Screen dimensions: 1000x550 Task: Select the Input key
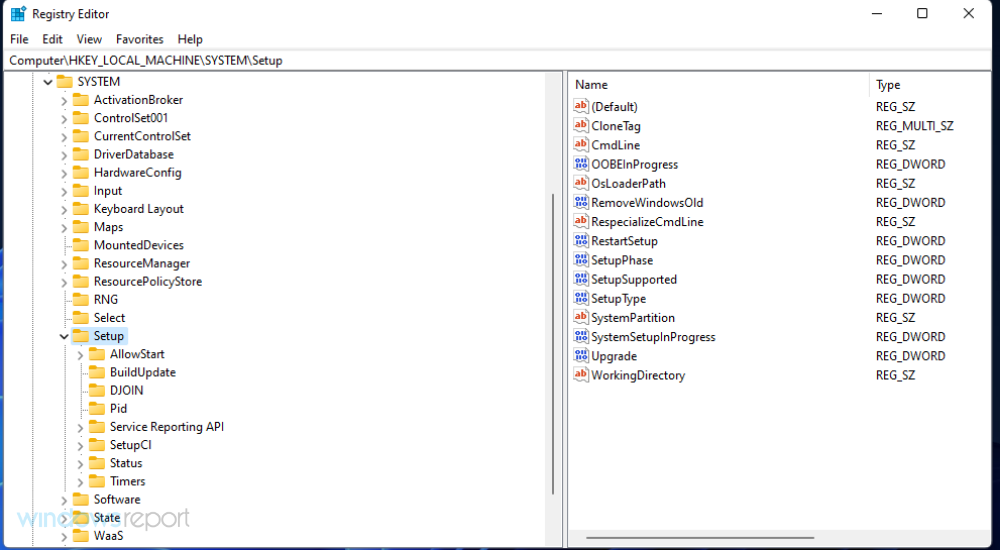108,191
